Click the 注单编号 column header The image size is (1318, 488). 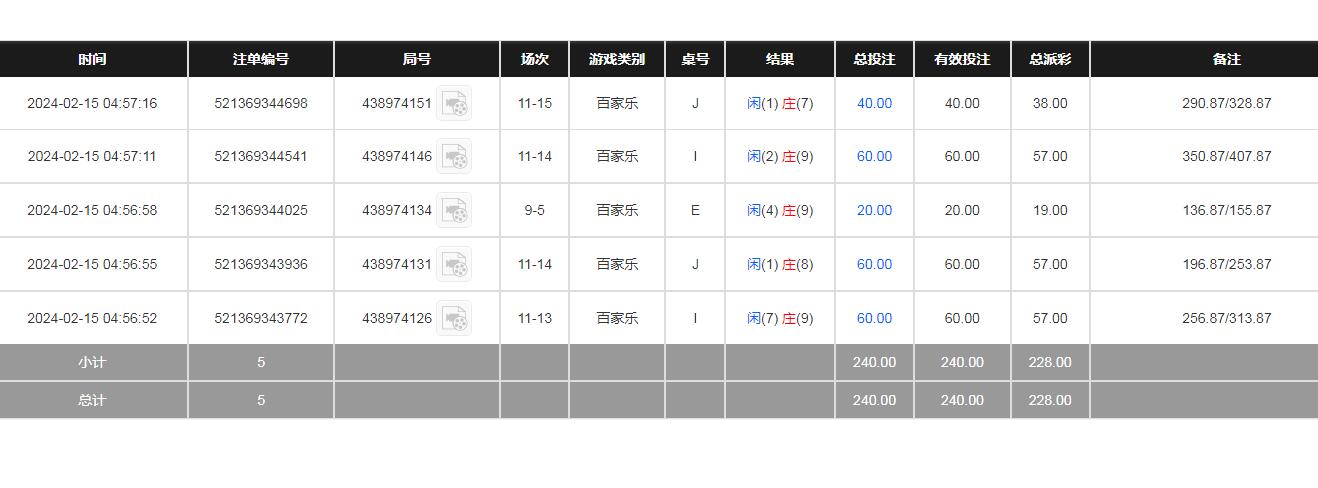(260, 59)
